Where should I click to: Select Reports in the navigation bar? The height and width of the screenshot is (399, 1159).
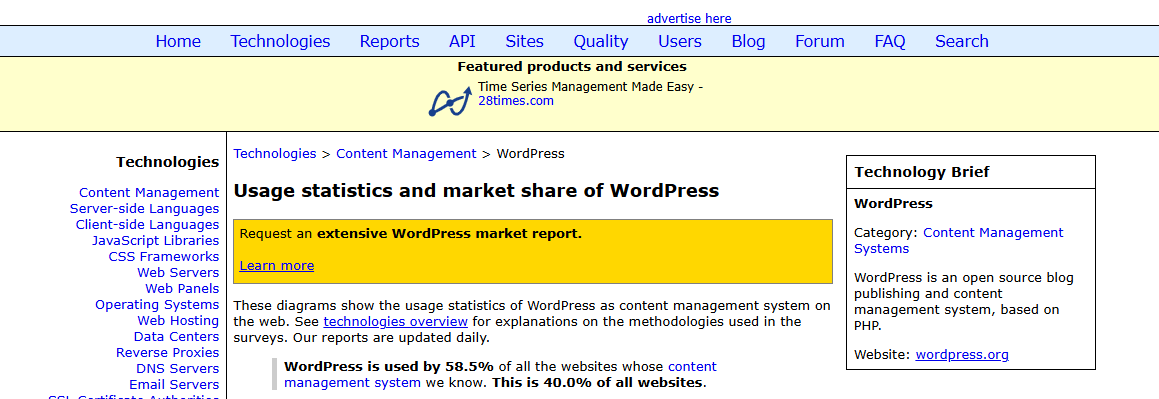pos(390,41)
